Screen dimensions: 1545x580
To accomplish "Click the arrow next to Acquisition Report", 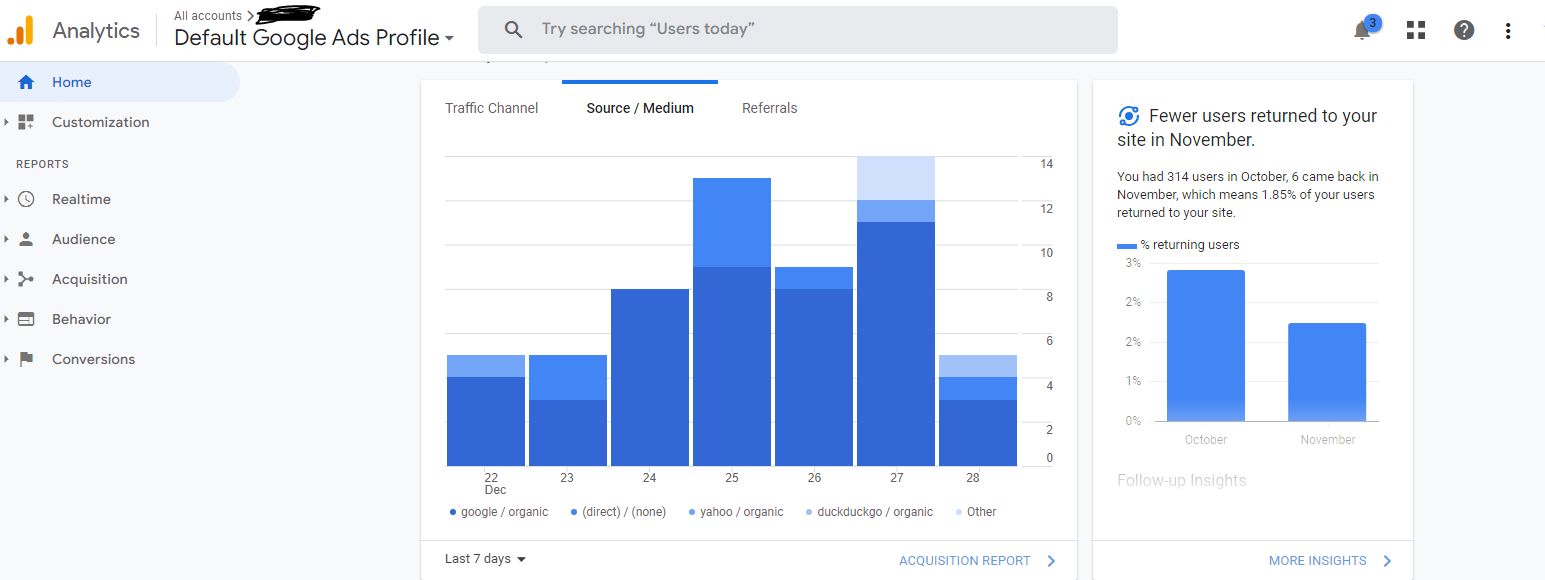I will 1051,561.
